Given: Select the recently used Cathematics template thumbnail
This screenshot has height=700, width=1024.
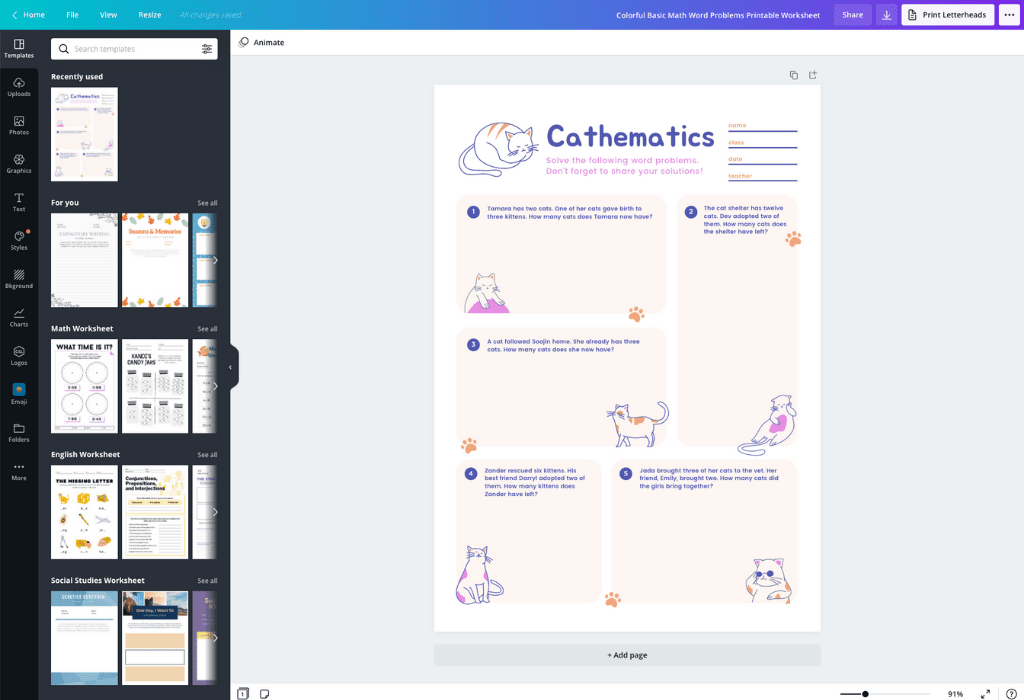Looking at the screenshot, I should pos(84,134).
